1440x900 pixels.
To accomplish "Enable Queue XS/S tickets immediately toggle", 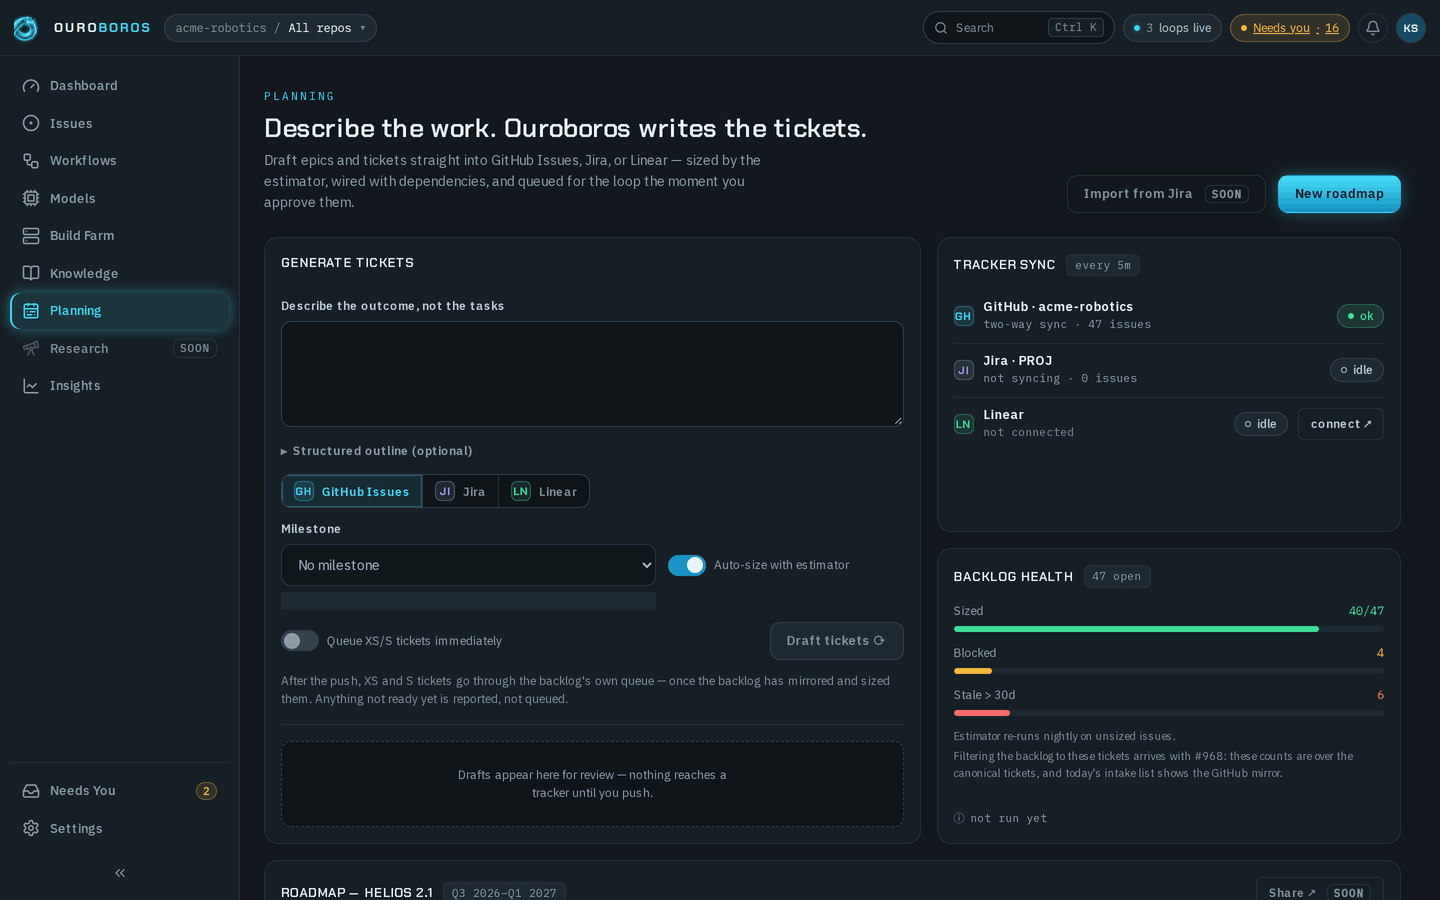I will pos(300,641).
